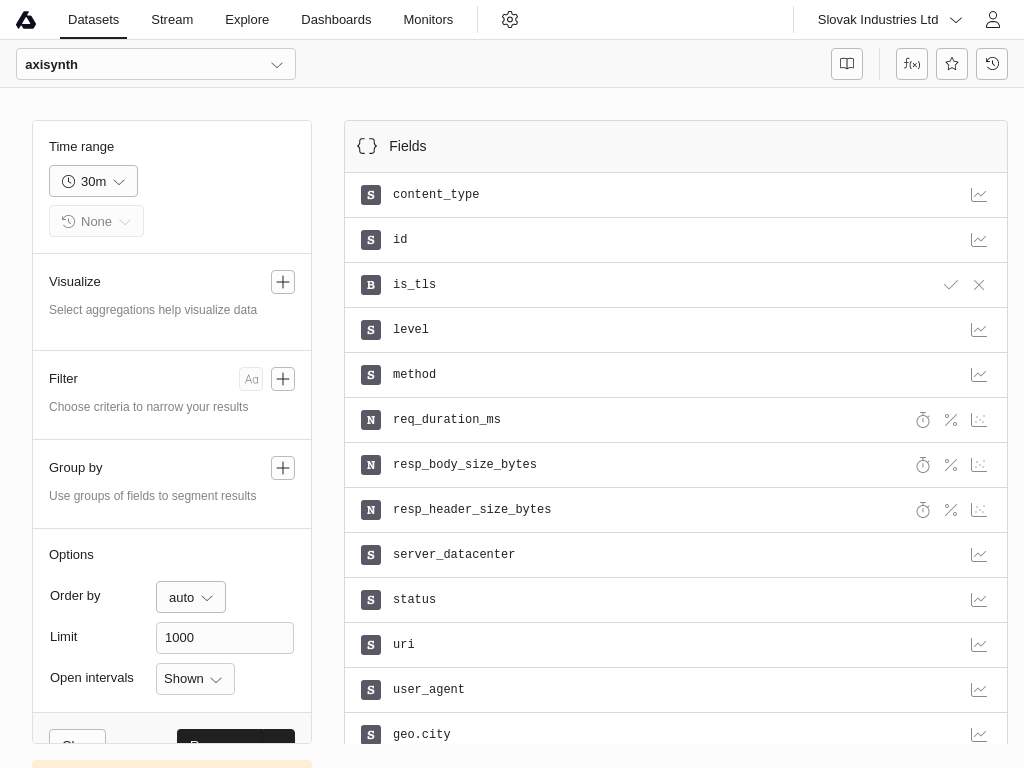Click chart icon for content_type field
The image size is (1024, 768).
979,195
